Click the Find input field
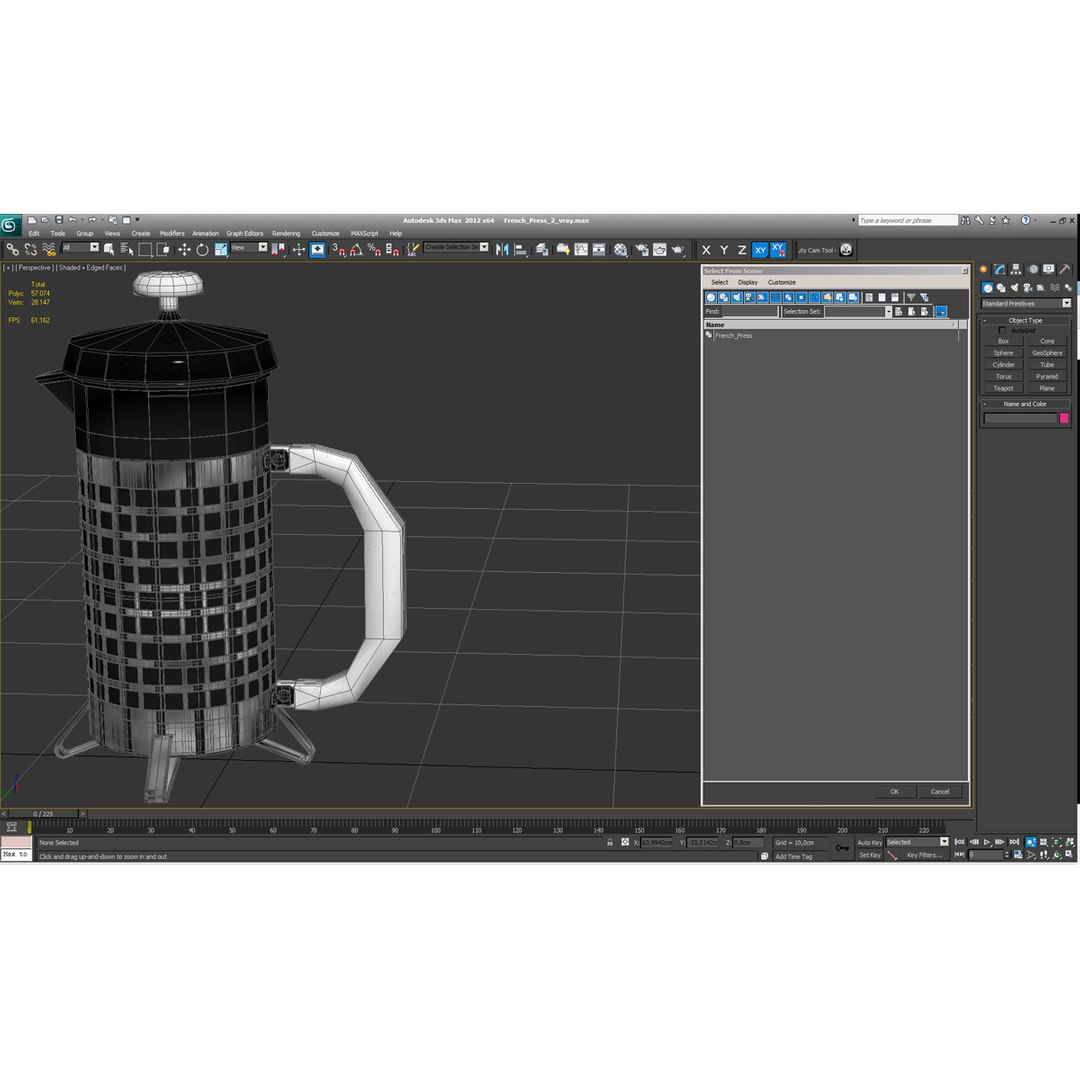The width and height of the screenshot is (1080, 1080). pos(749,312)
